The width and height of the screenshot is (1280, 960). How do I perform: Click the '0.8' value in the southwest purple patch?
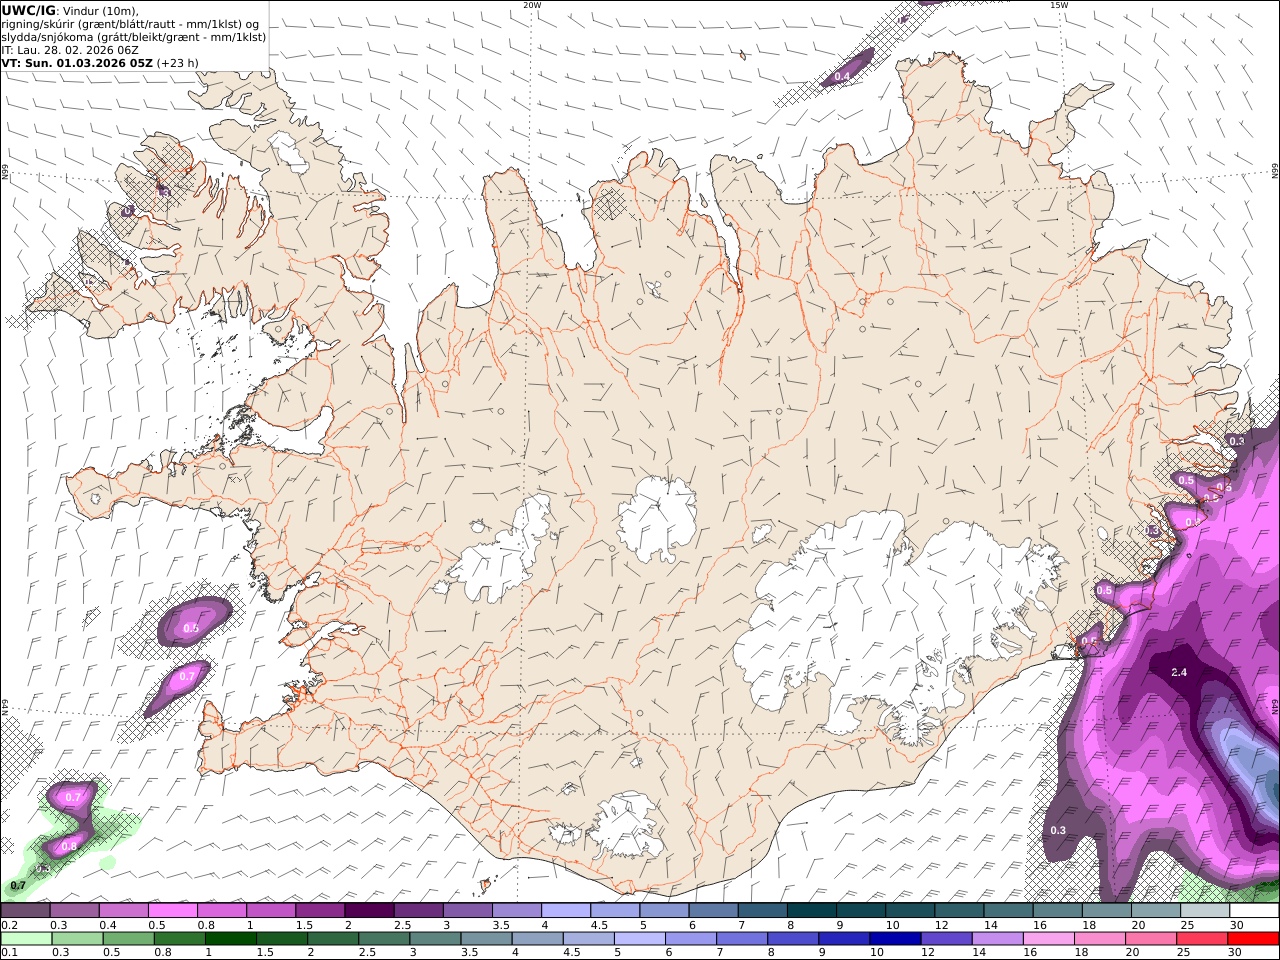pyautogui.click(x=69, y=846)
